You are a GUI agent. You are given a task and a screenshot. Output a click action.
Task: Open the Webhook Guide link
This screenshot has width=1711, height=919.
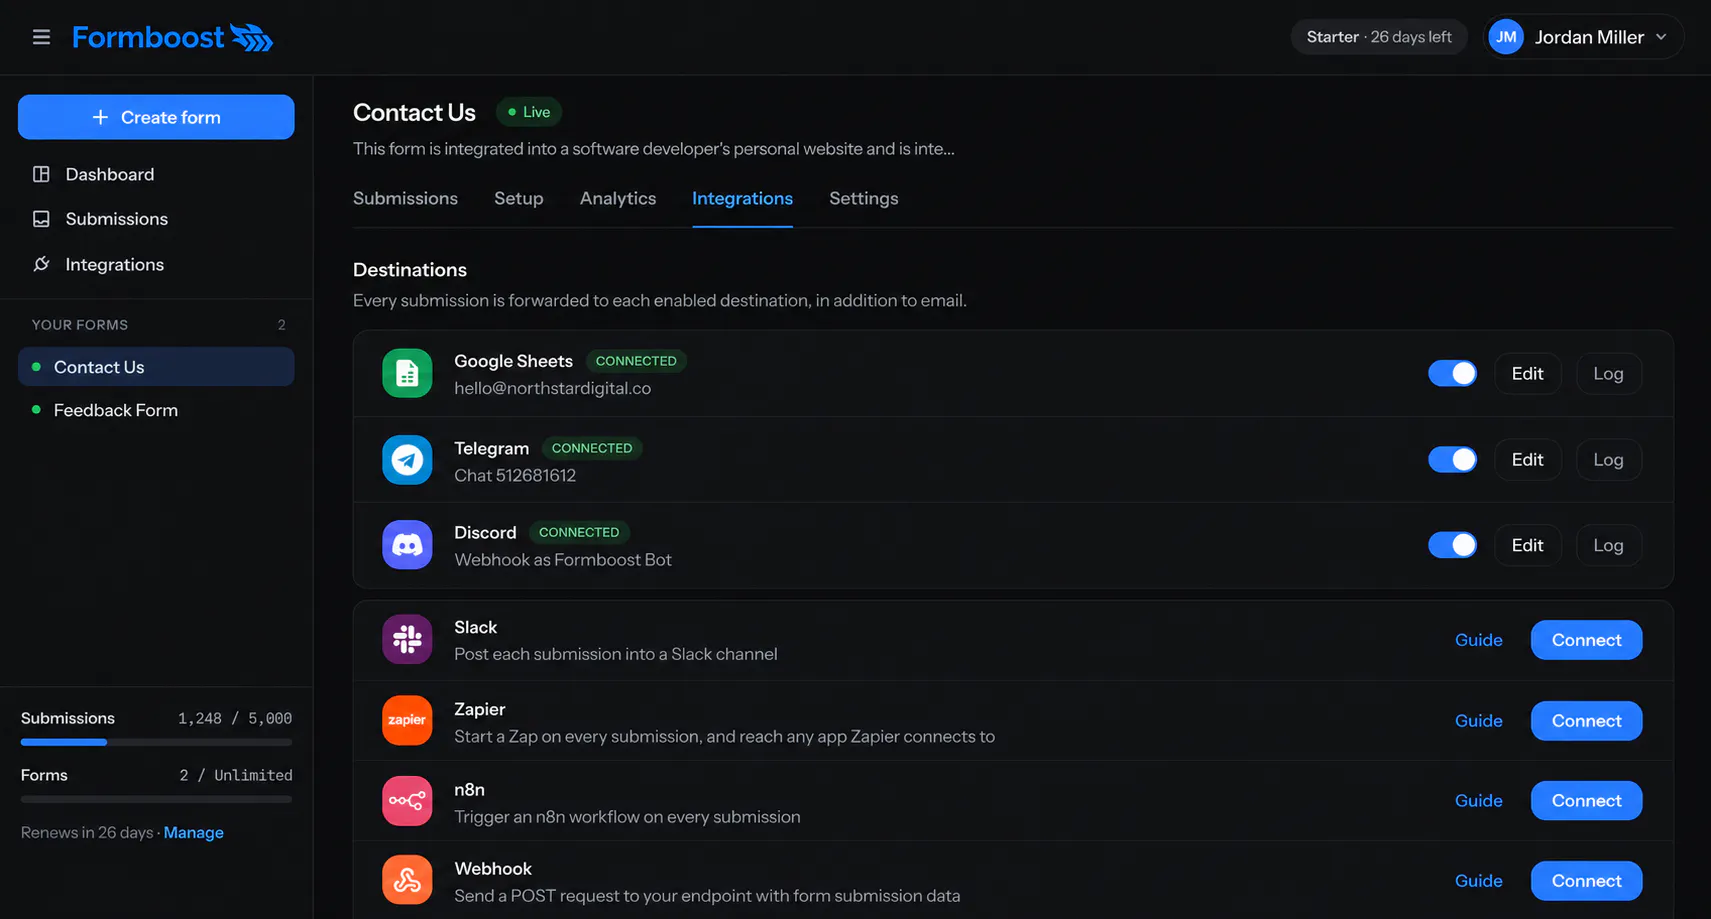1478,881
